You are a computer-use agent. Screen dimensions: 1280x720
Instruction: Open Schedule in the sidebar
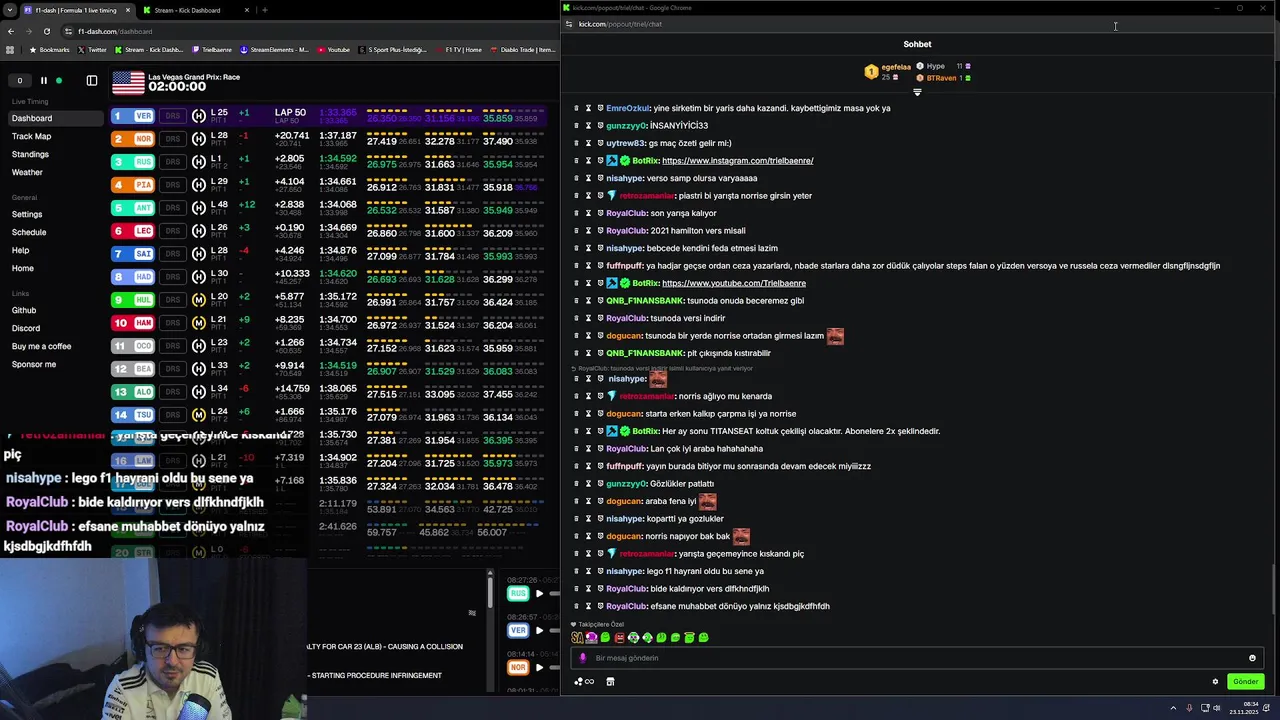[29, 232]
